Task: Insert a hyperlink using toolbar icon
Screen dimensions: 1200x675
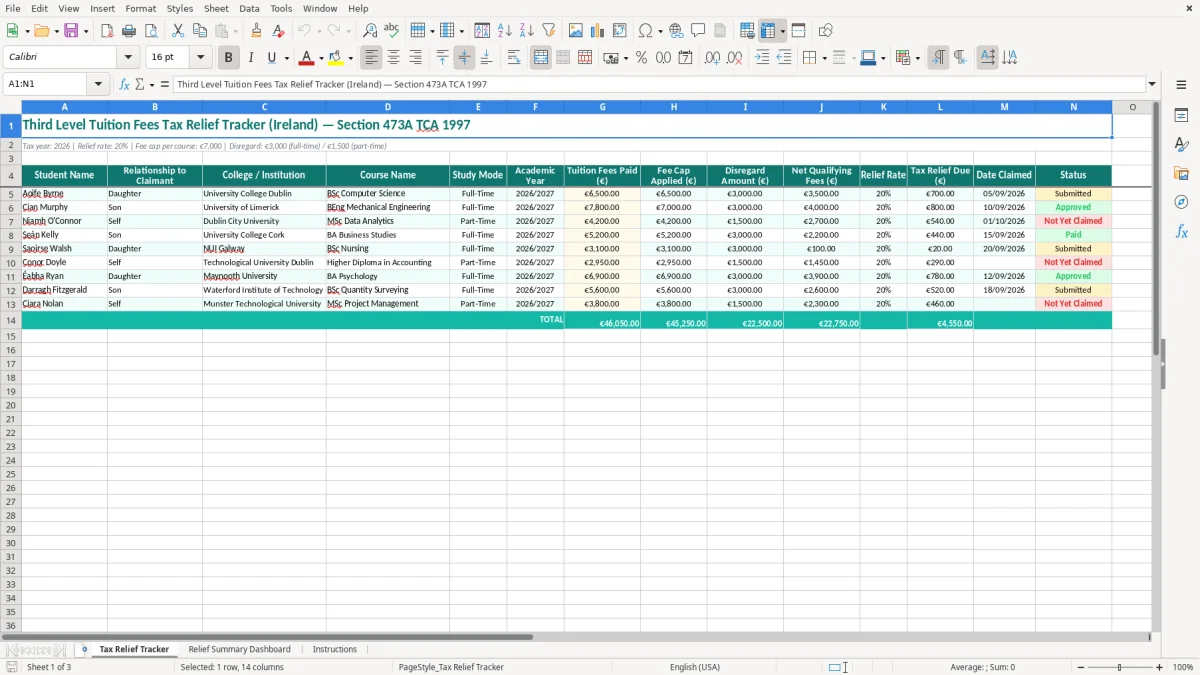Action: coord(677,31)
